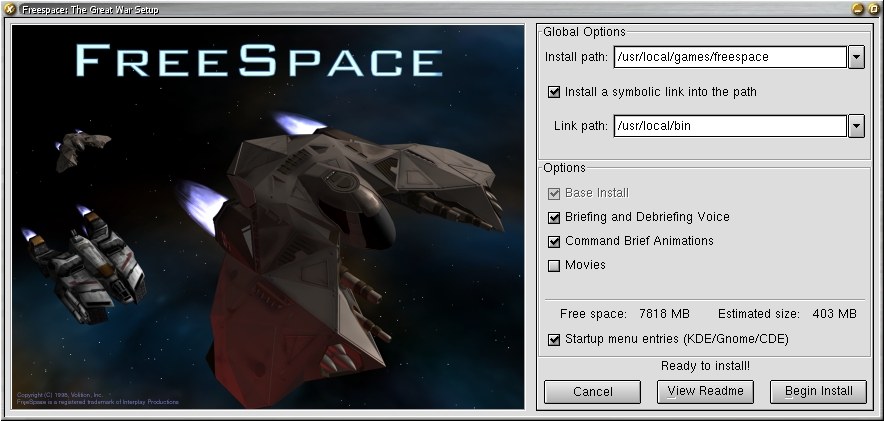Click the '7818 MB' free space value
Screen dimensions: 884x421
coord(664,314)
